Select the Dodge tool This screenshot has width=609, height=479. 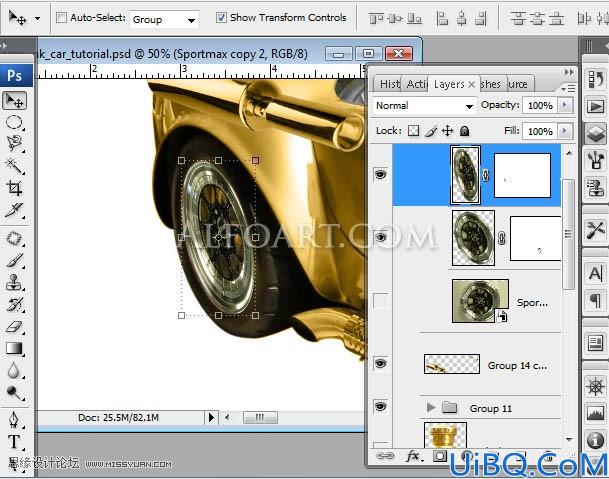point(14,392)
